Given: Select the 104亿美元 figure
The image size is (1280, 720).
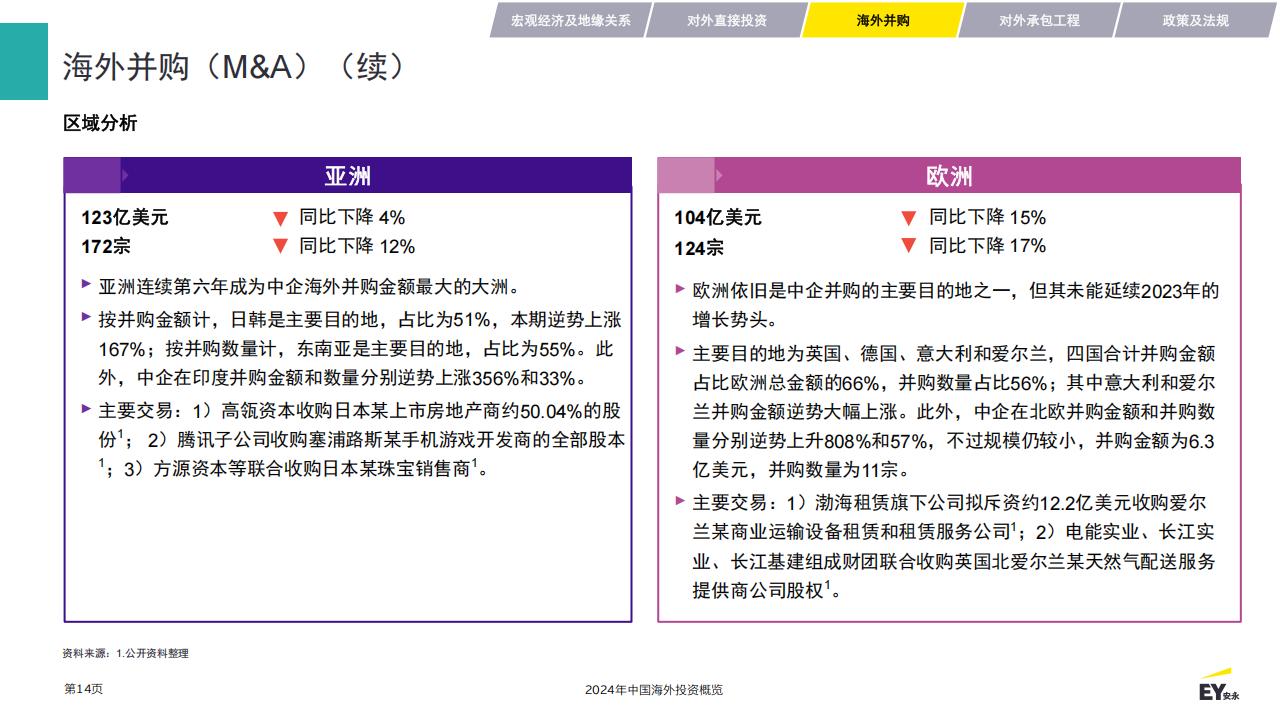Looking at the screenshot, I should point(718,218).
